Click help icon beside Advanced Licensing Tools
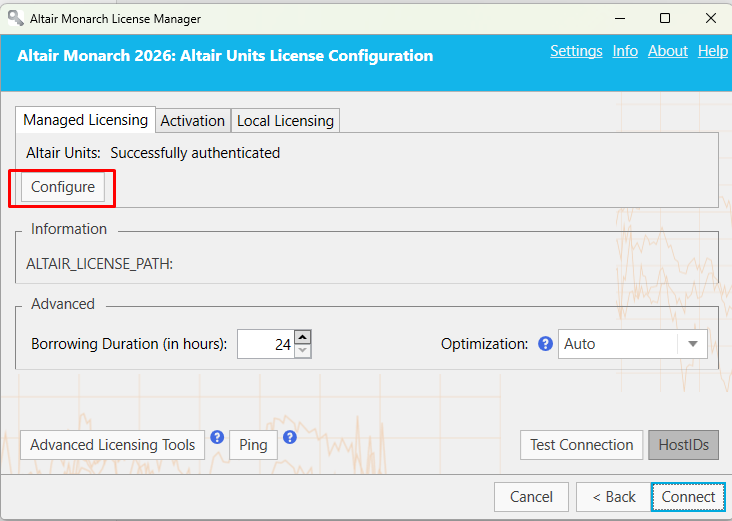This screenshot has width=732, height=521. pos(217,437)
